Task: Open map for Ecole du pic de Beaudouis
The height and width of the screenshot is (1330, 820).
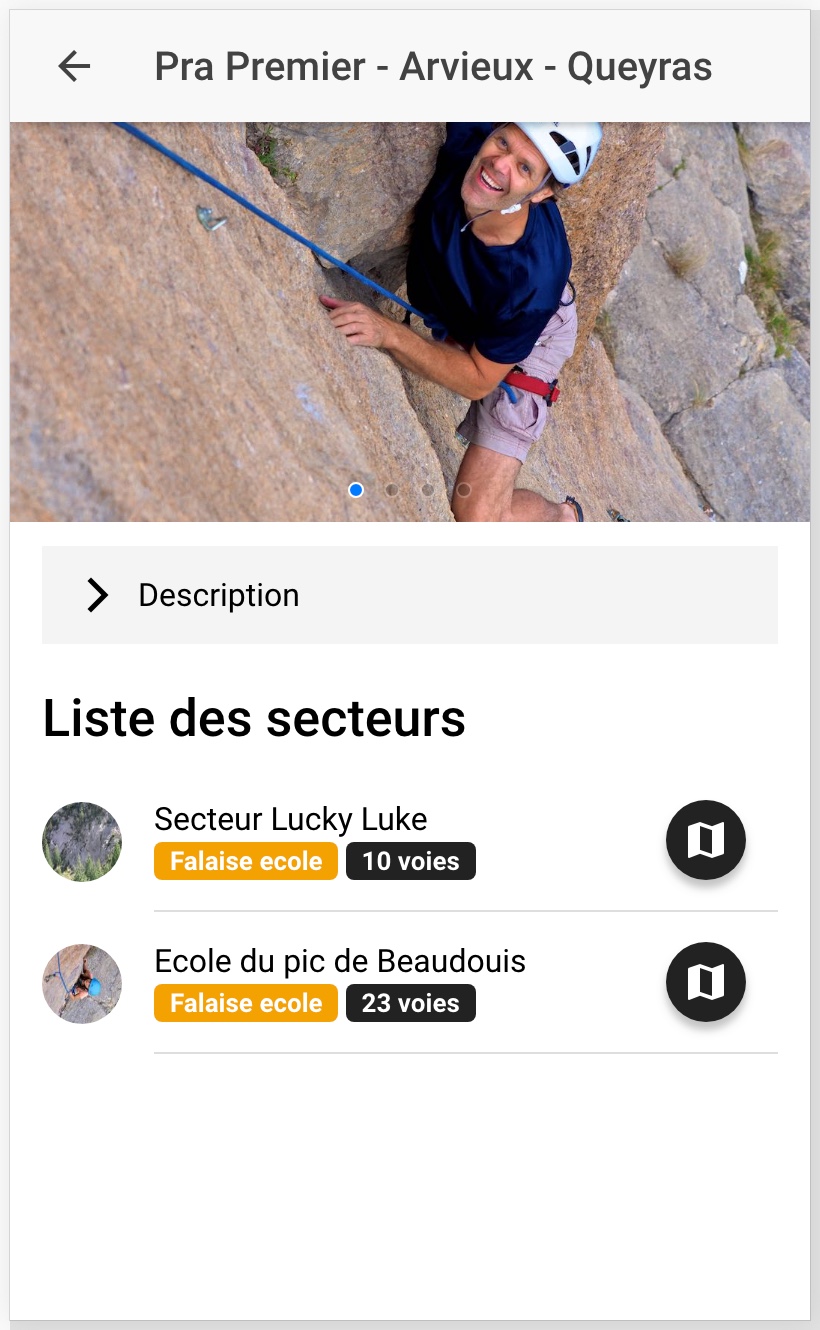Action: [705, 982]
